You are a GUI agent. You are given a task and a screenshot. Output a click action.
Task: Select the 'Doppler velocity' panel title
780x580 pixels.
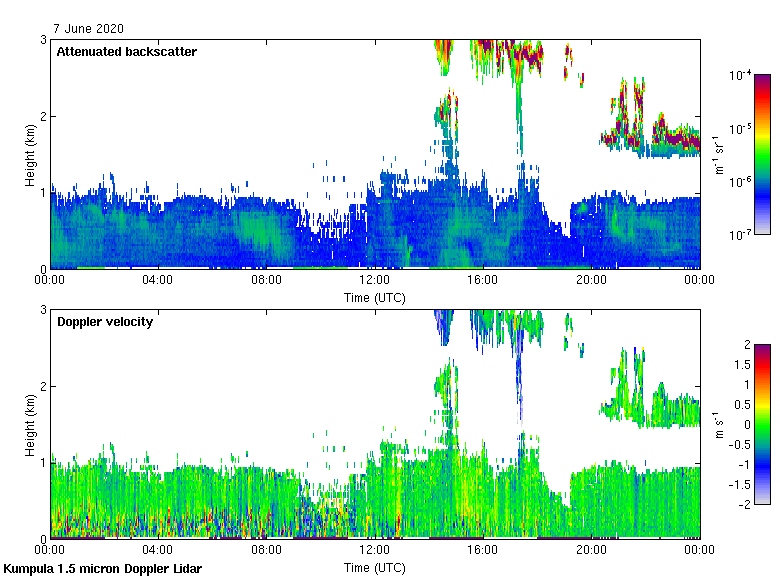click(x=104, y=322)
